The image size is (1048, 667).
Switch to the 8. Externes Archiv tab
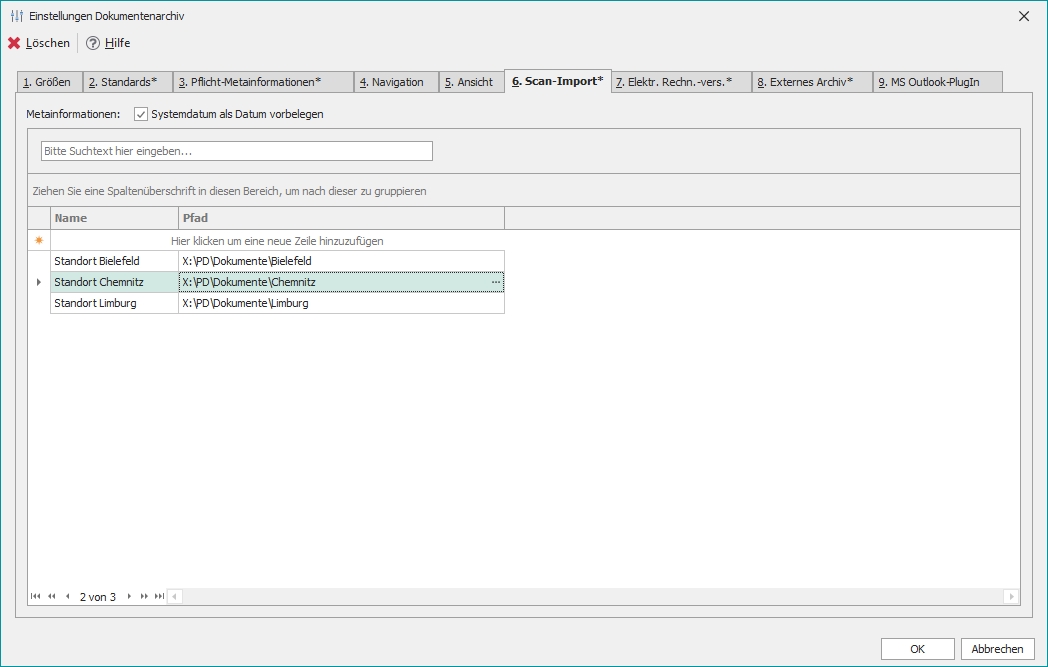coord(812,82)
